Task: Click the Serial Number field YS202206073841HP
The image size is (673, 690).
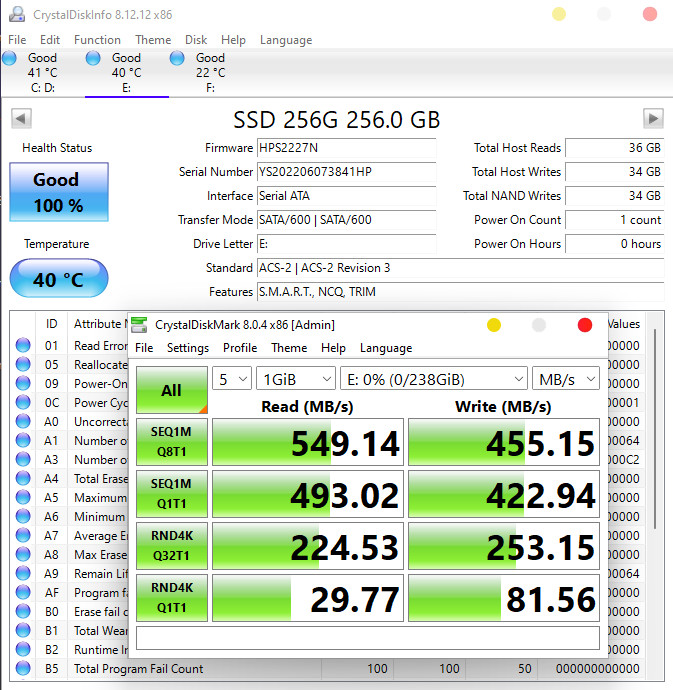Action: (x=346, y=172)
